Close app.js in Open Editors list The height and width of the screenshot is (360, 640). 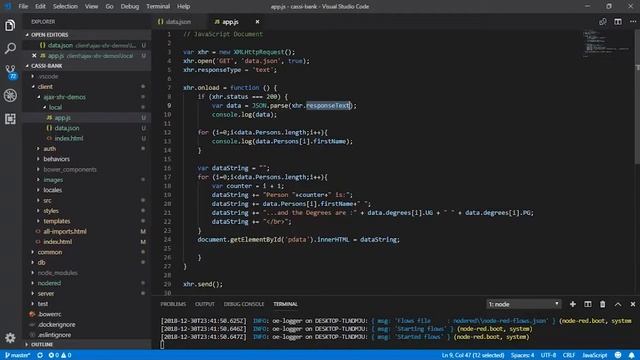tap(34, 56)
